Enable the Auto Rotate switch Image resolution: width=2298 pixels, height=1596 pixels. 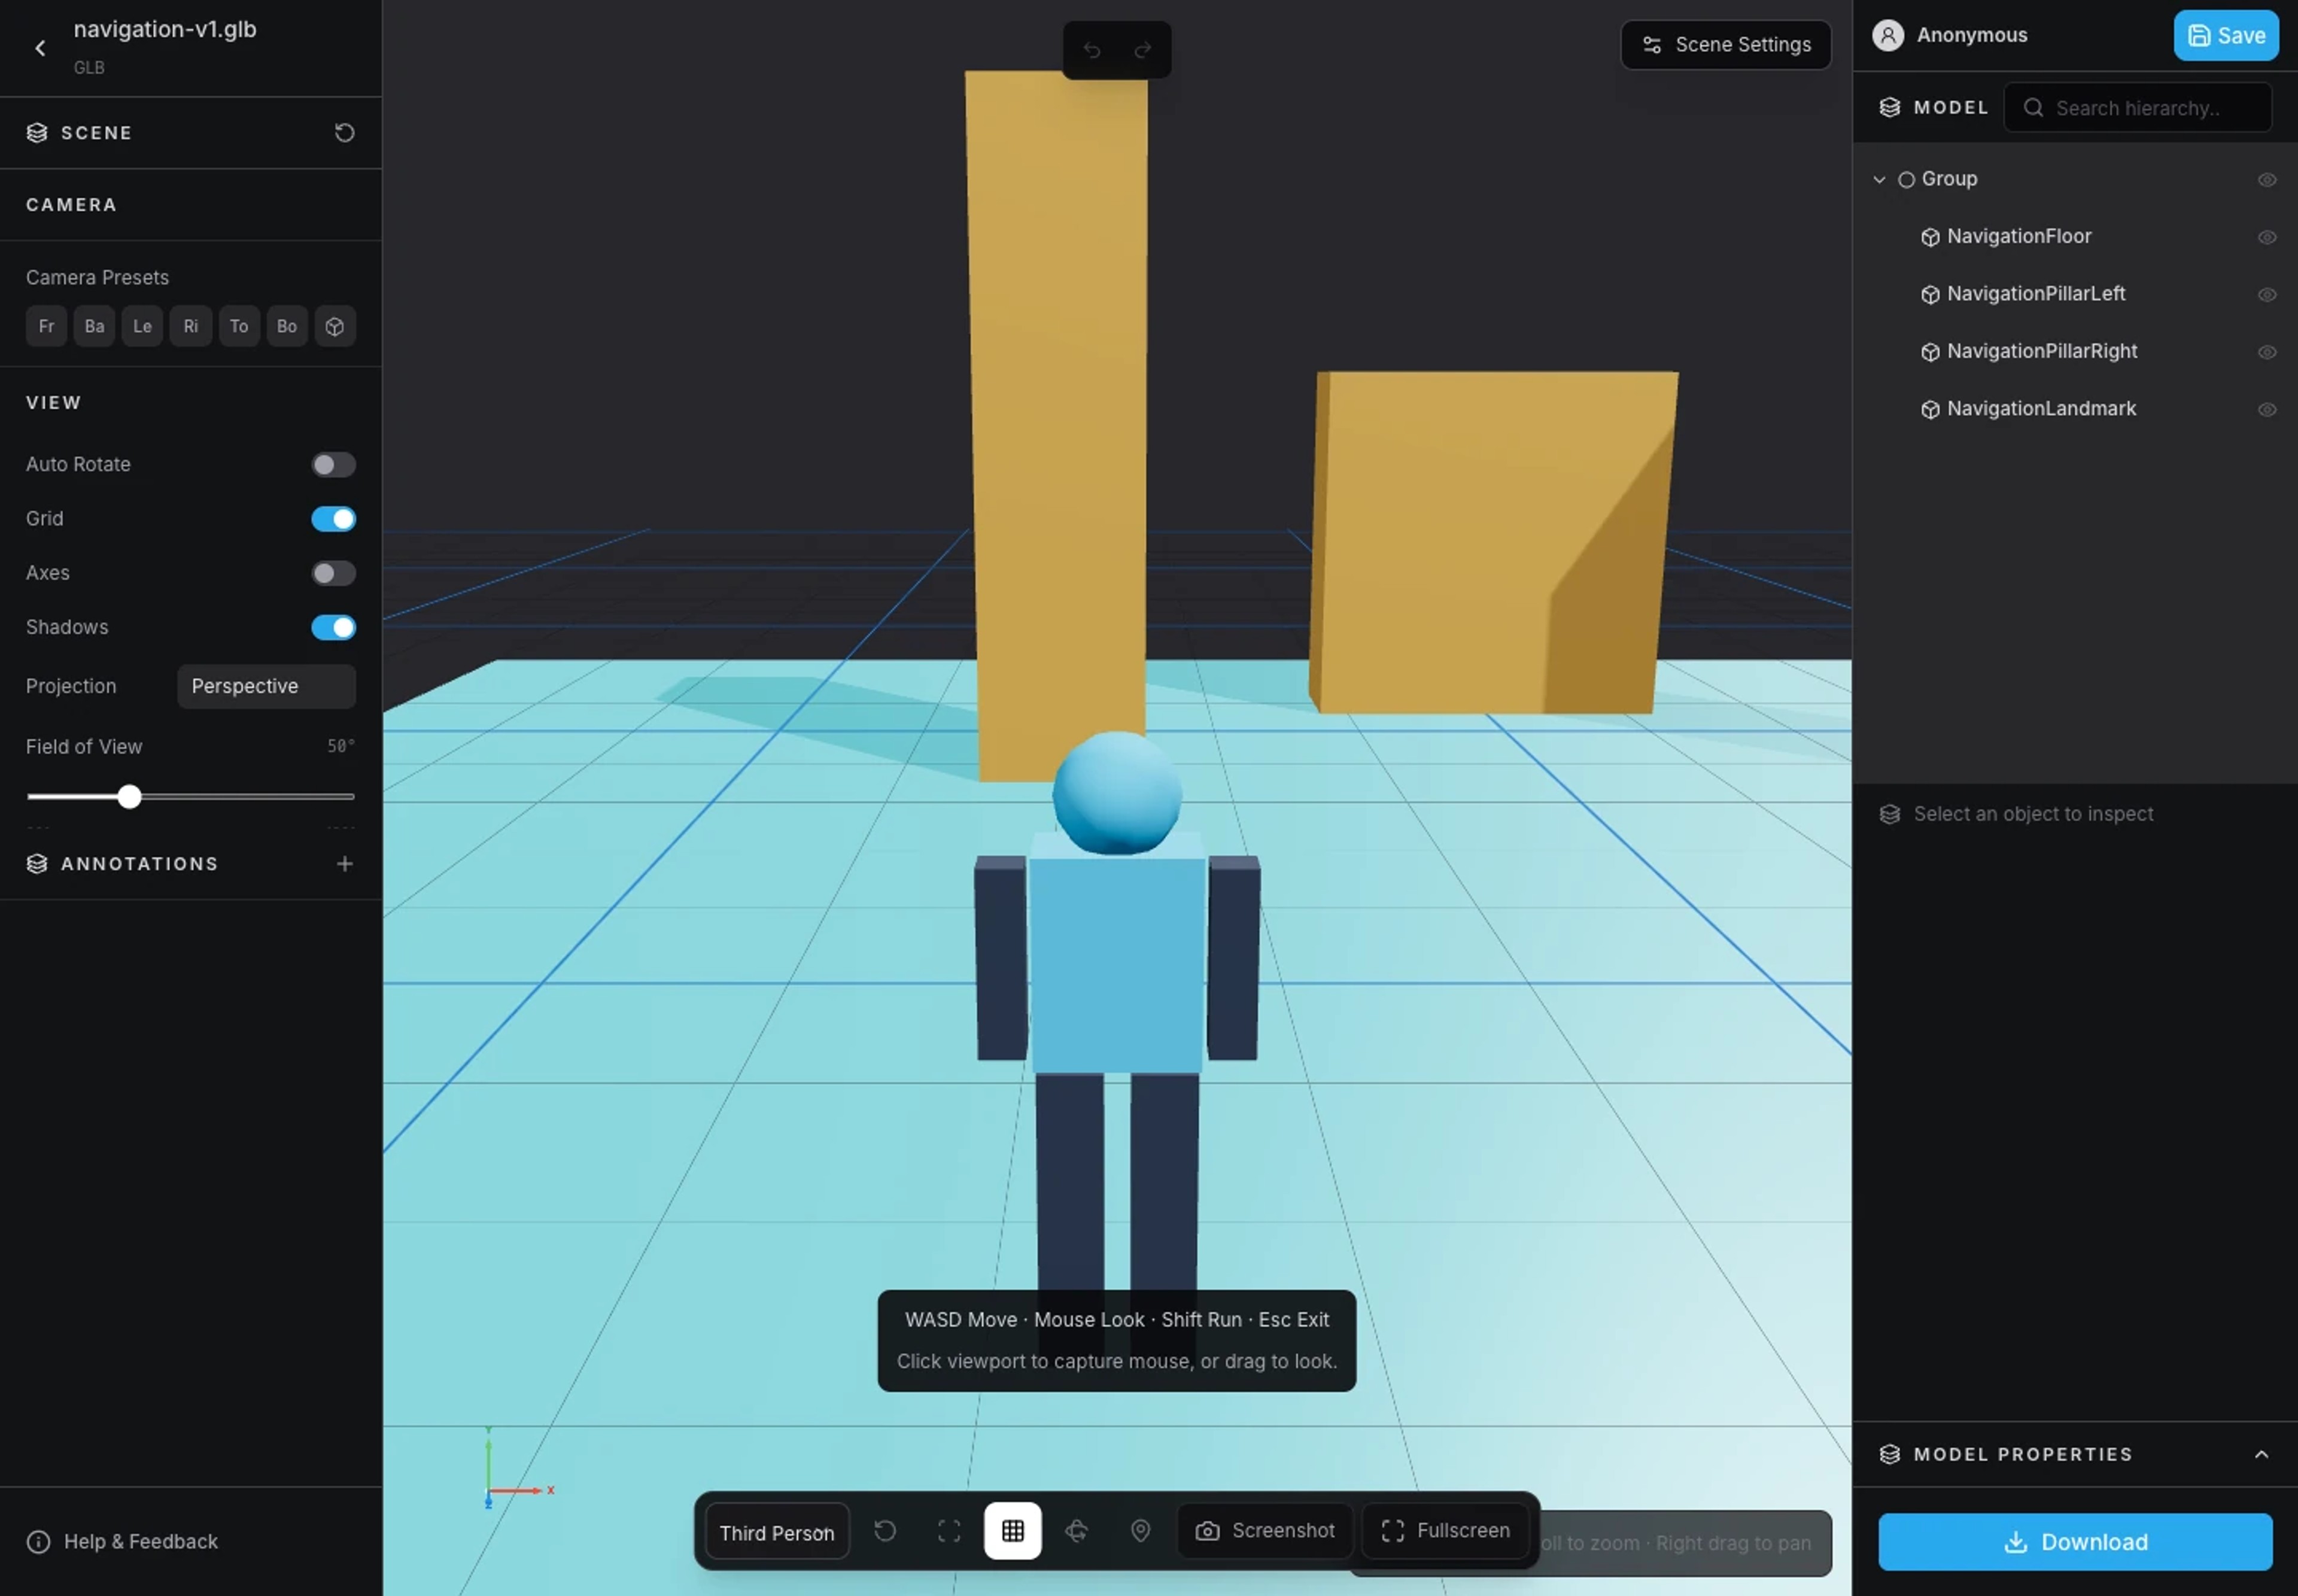(x=333, y=464)
